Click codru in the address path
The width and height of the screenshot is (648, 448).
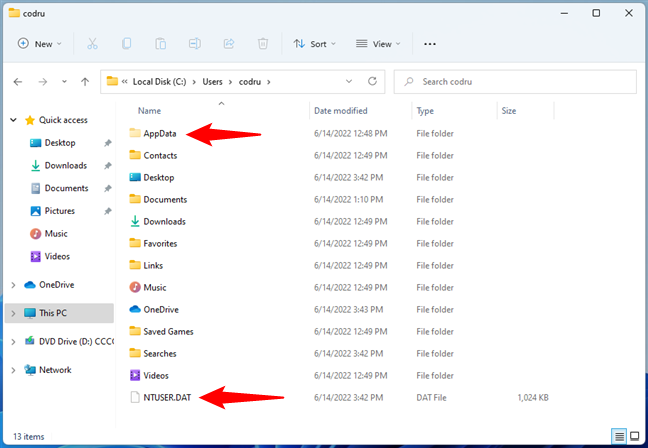250,82
